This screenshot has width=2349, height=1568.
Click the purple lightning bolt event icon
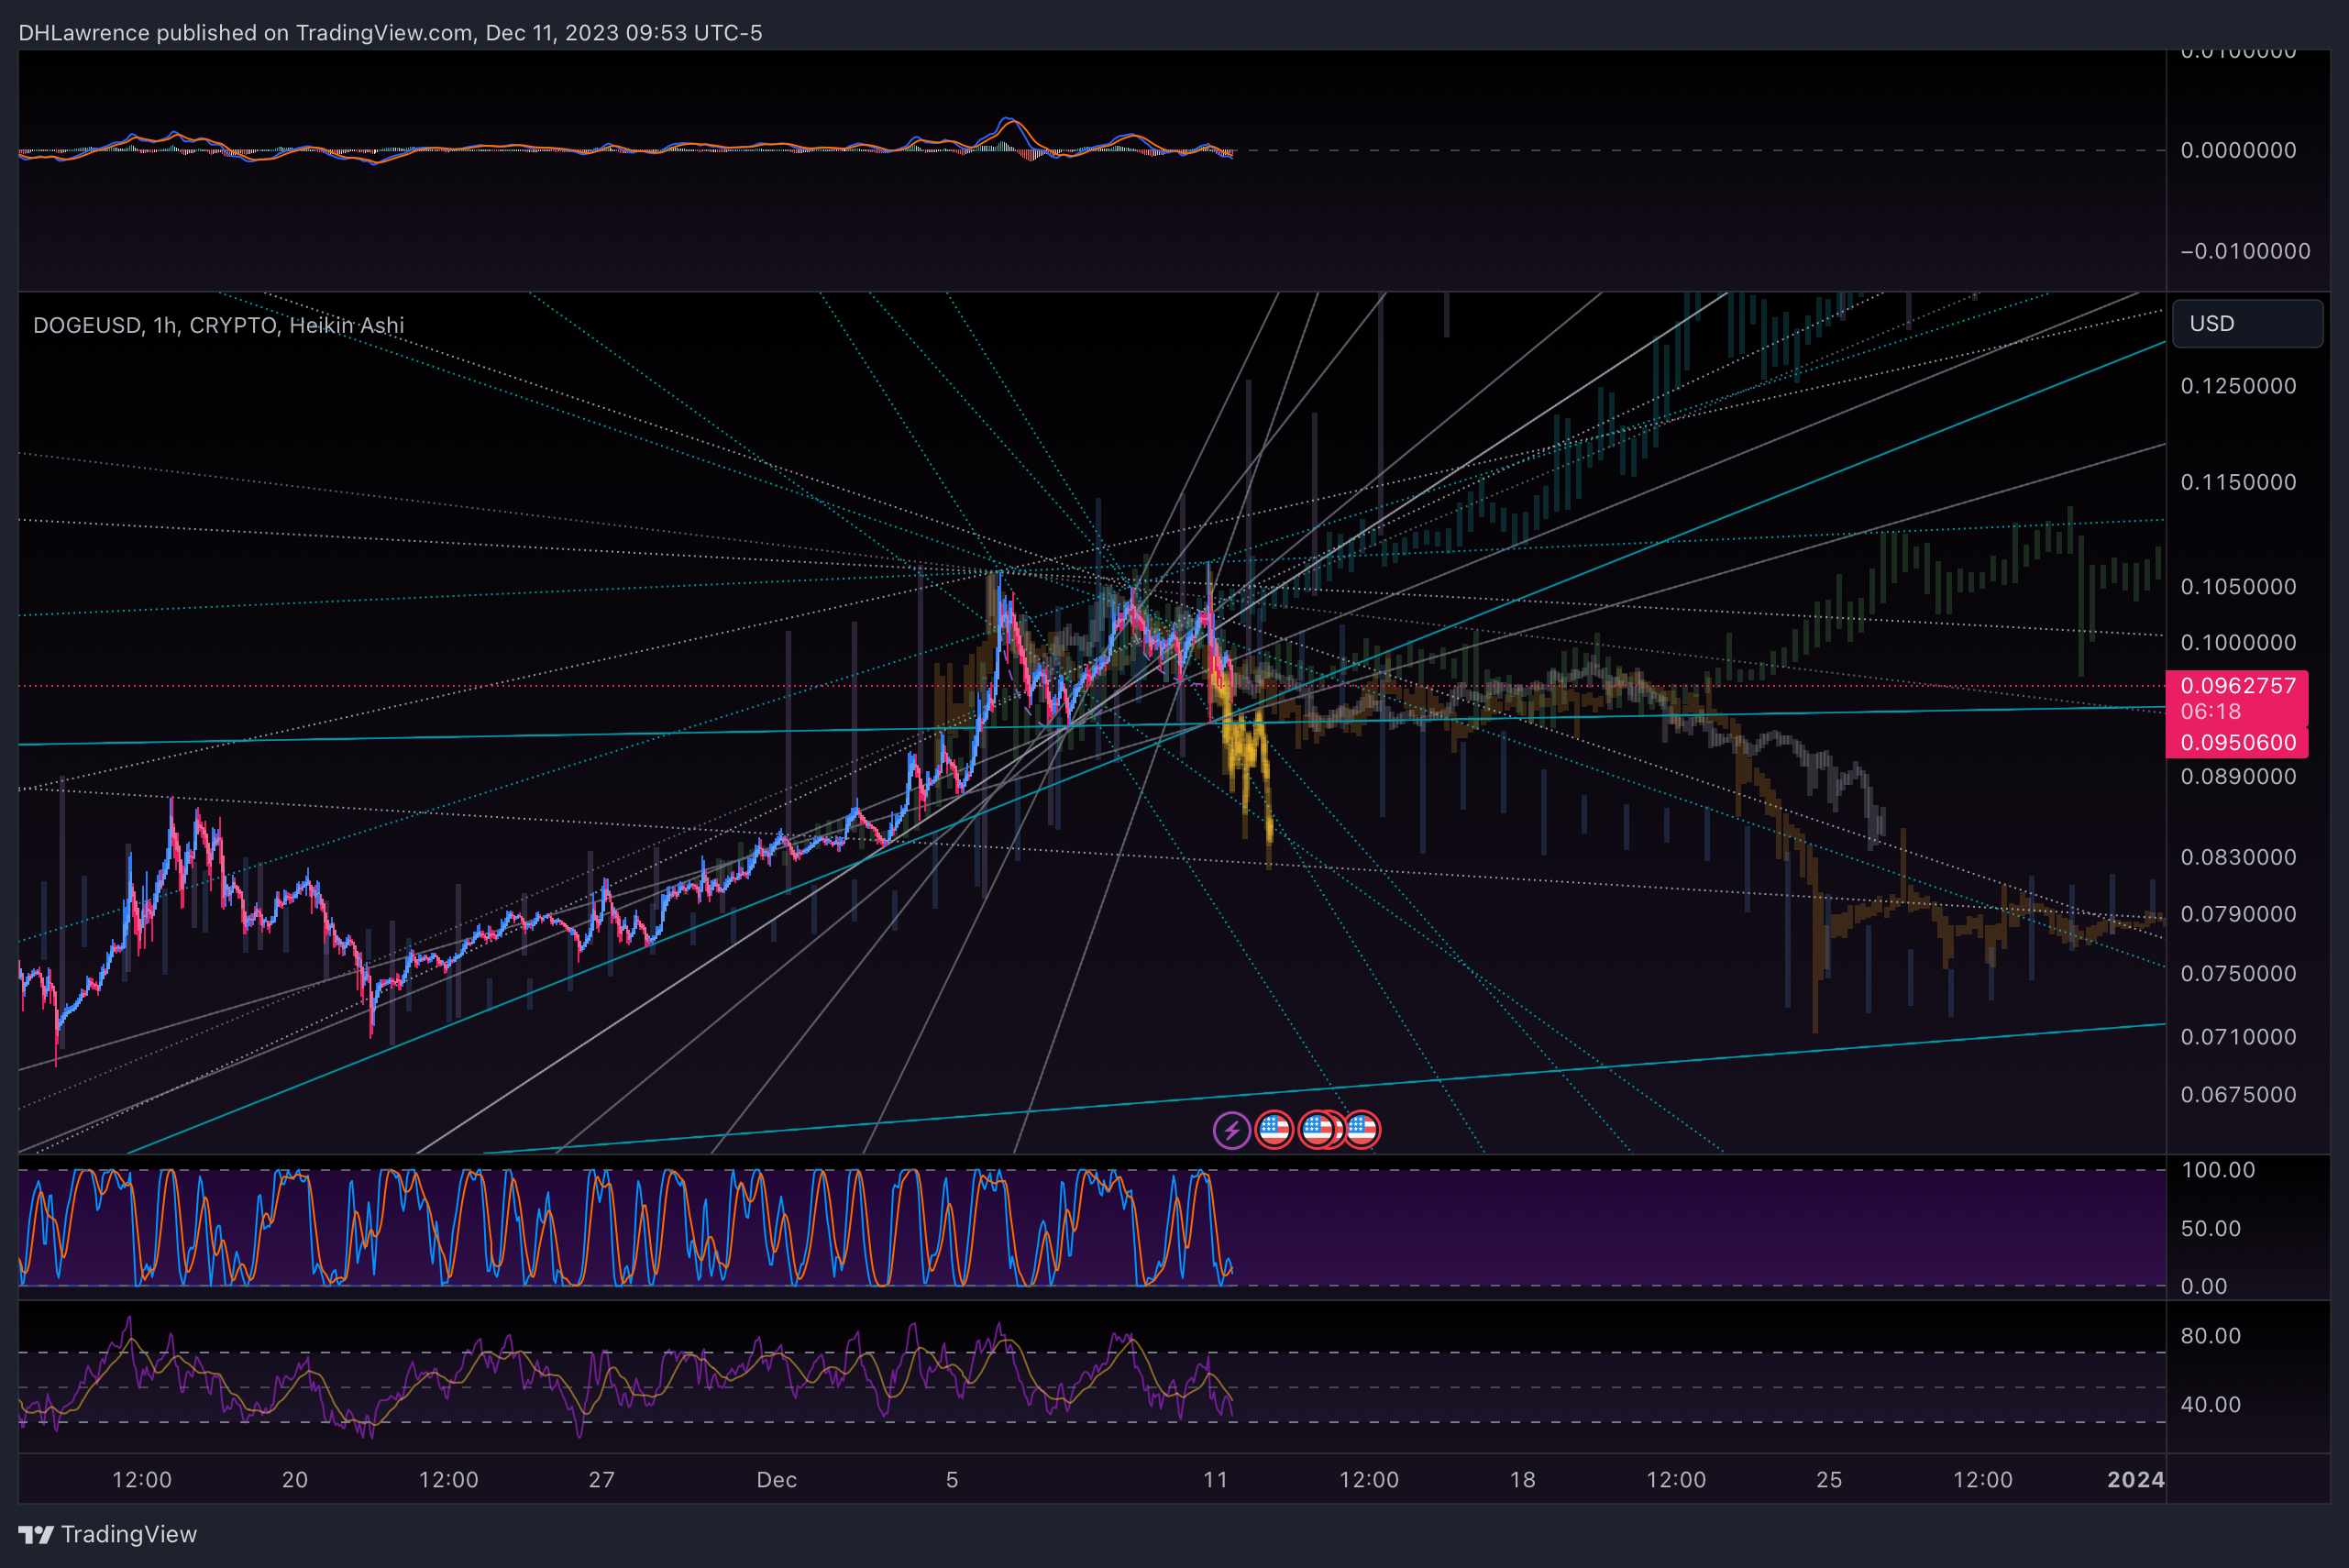[1231, 1130]
